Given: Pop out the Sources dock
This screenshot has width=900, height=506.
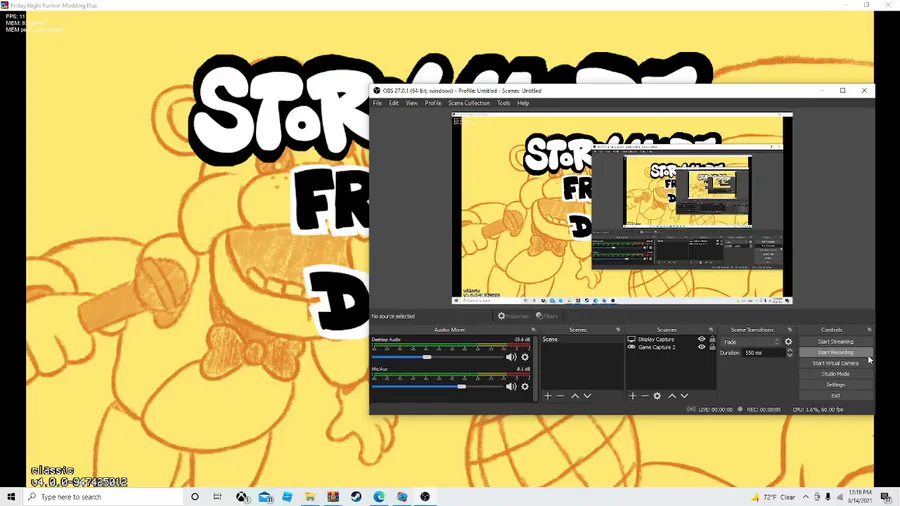Looking at the screenshot, I should [x=711, y=330].
